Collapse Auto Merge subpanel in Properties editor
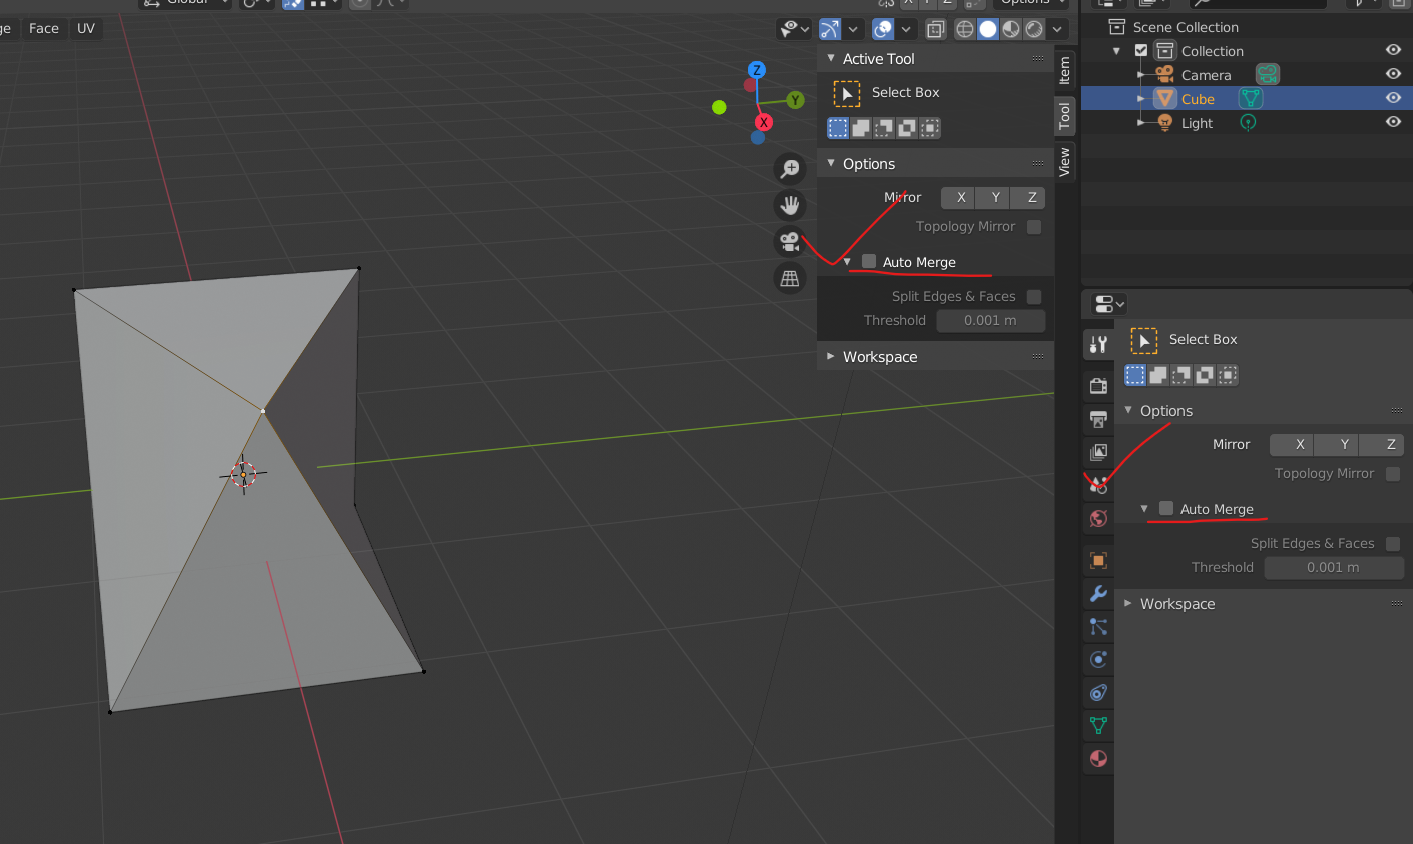The image size is (1413, 844). coord(1144,509)
